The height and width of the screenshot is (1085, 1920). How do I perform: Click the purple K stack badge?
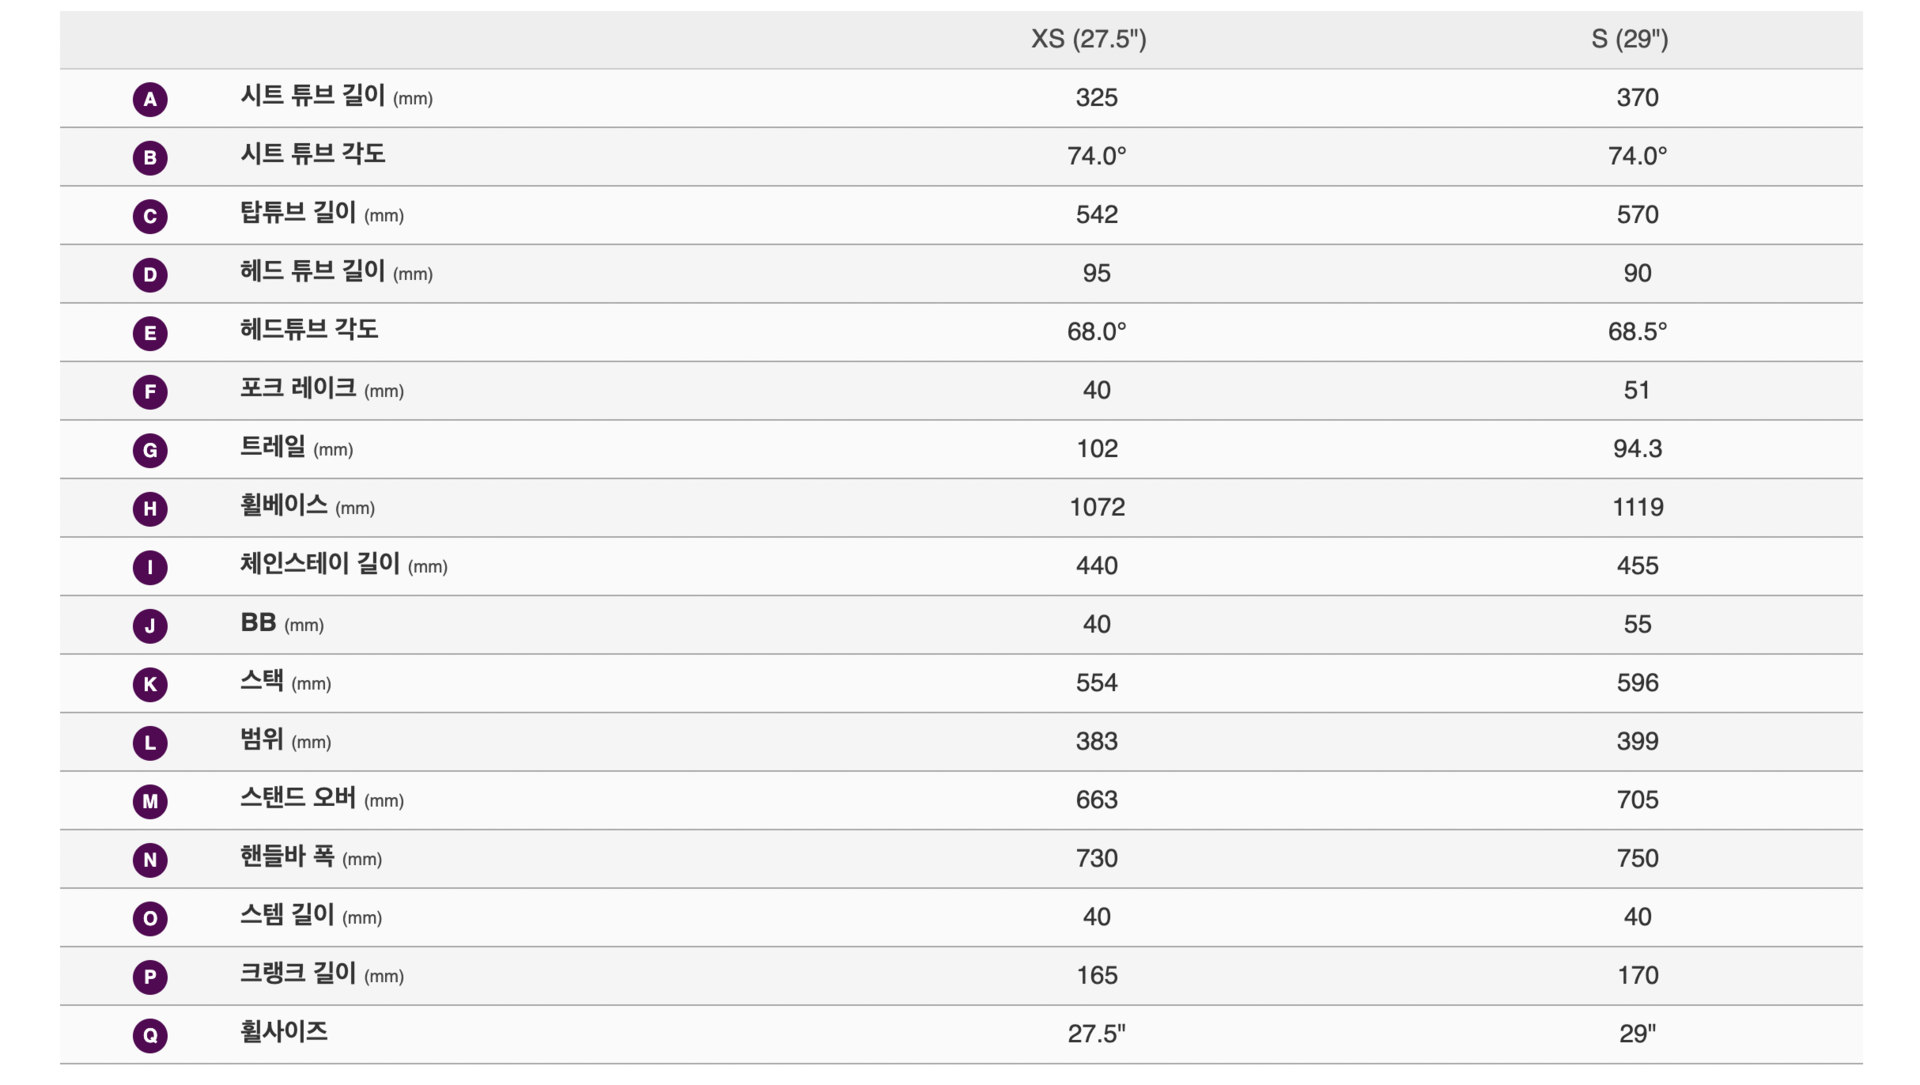point(150,684)
